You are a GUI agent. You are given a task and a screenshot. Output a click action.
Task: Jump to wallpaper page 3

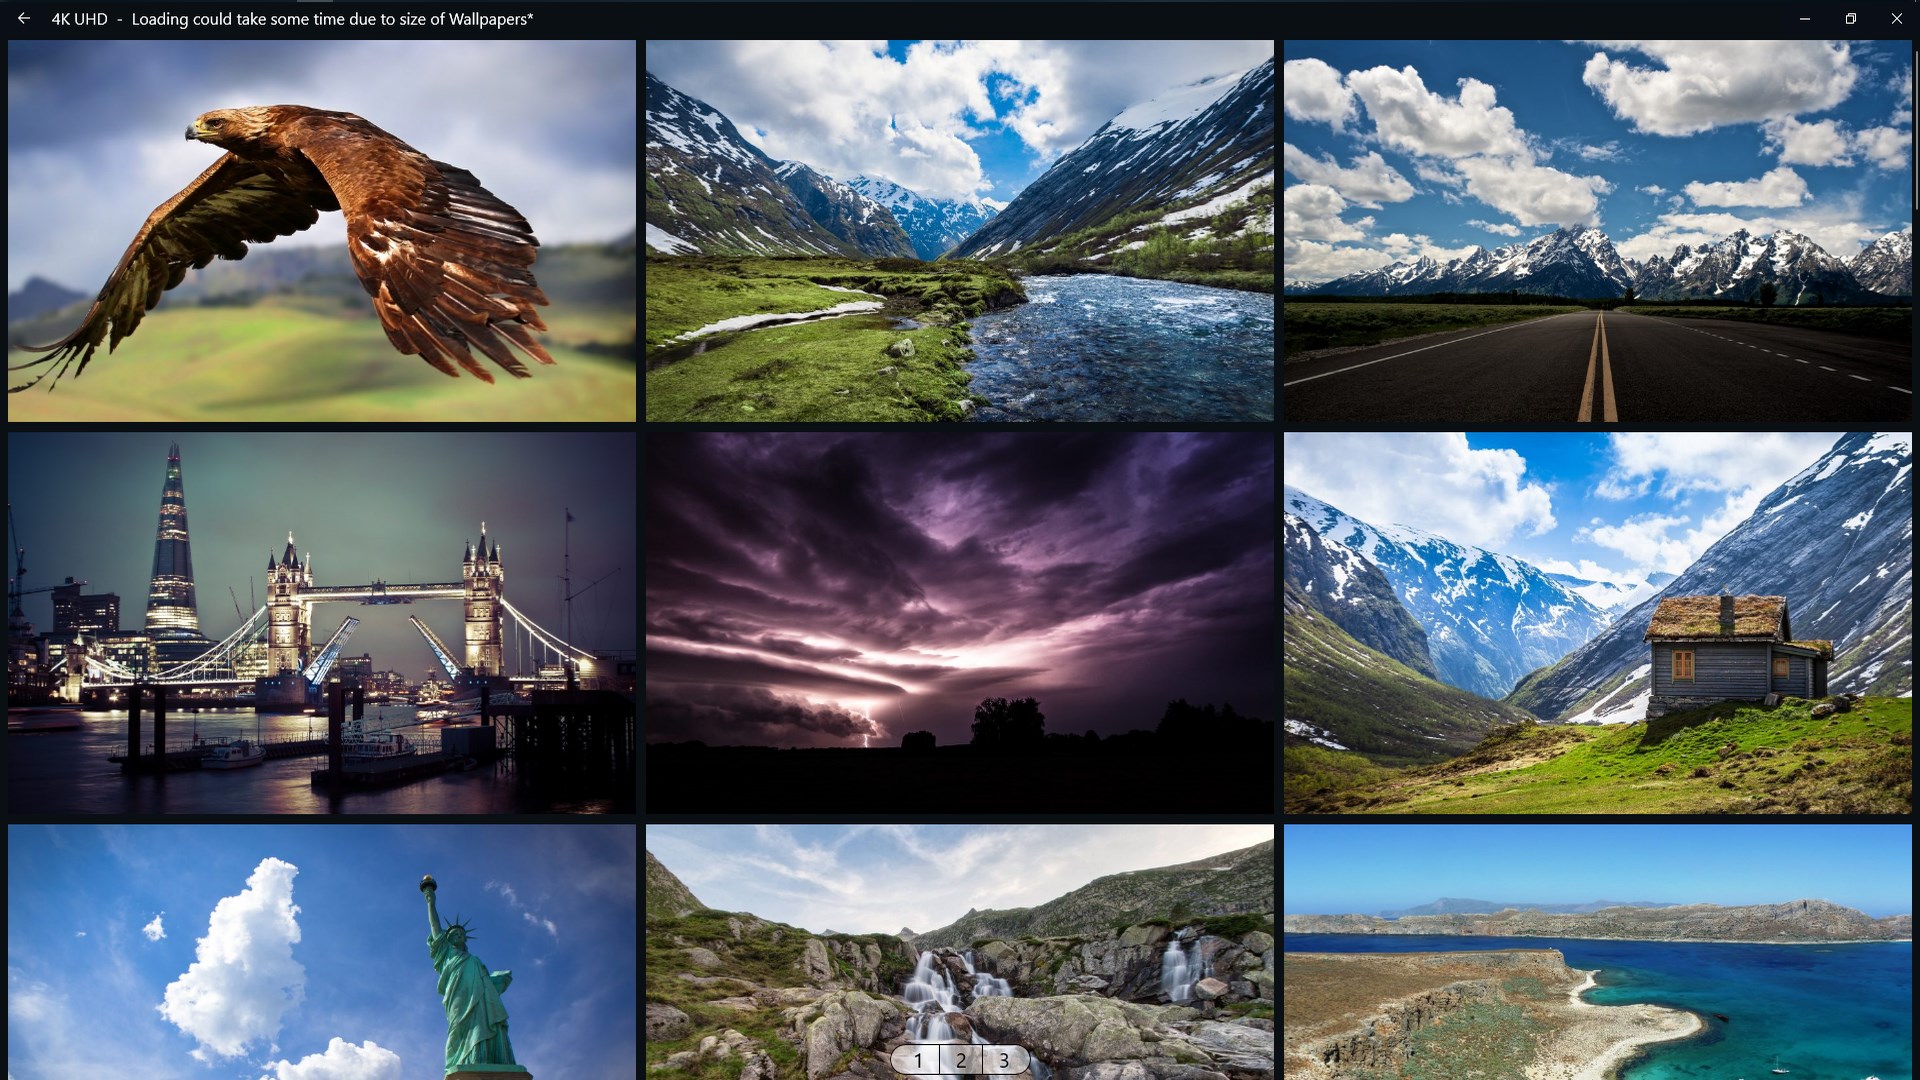pos(1004,1060)
